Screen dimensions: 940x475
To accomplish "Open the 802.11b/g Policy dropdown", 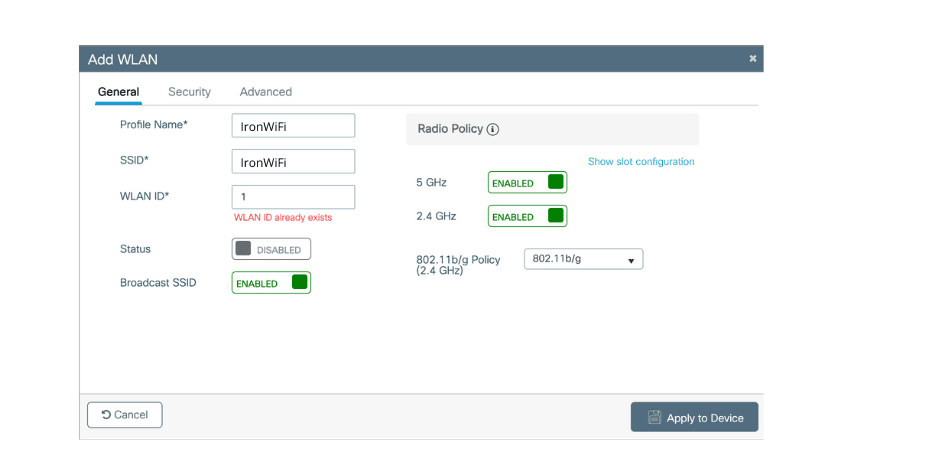I will point(582,259).
